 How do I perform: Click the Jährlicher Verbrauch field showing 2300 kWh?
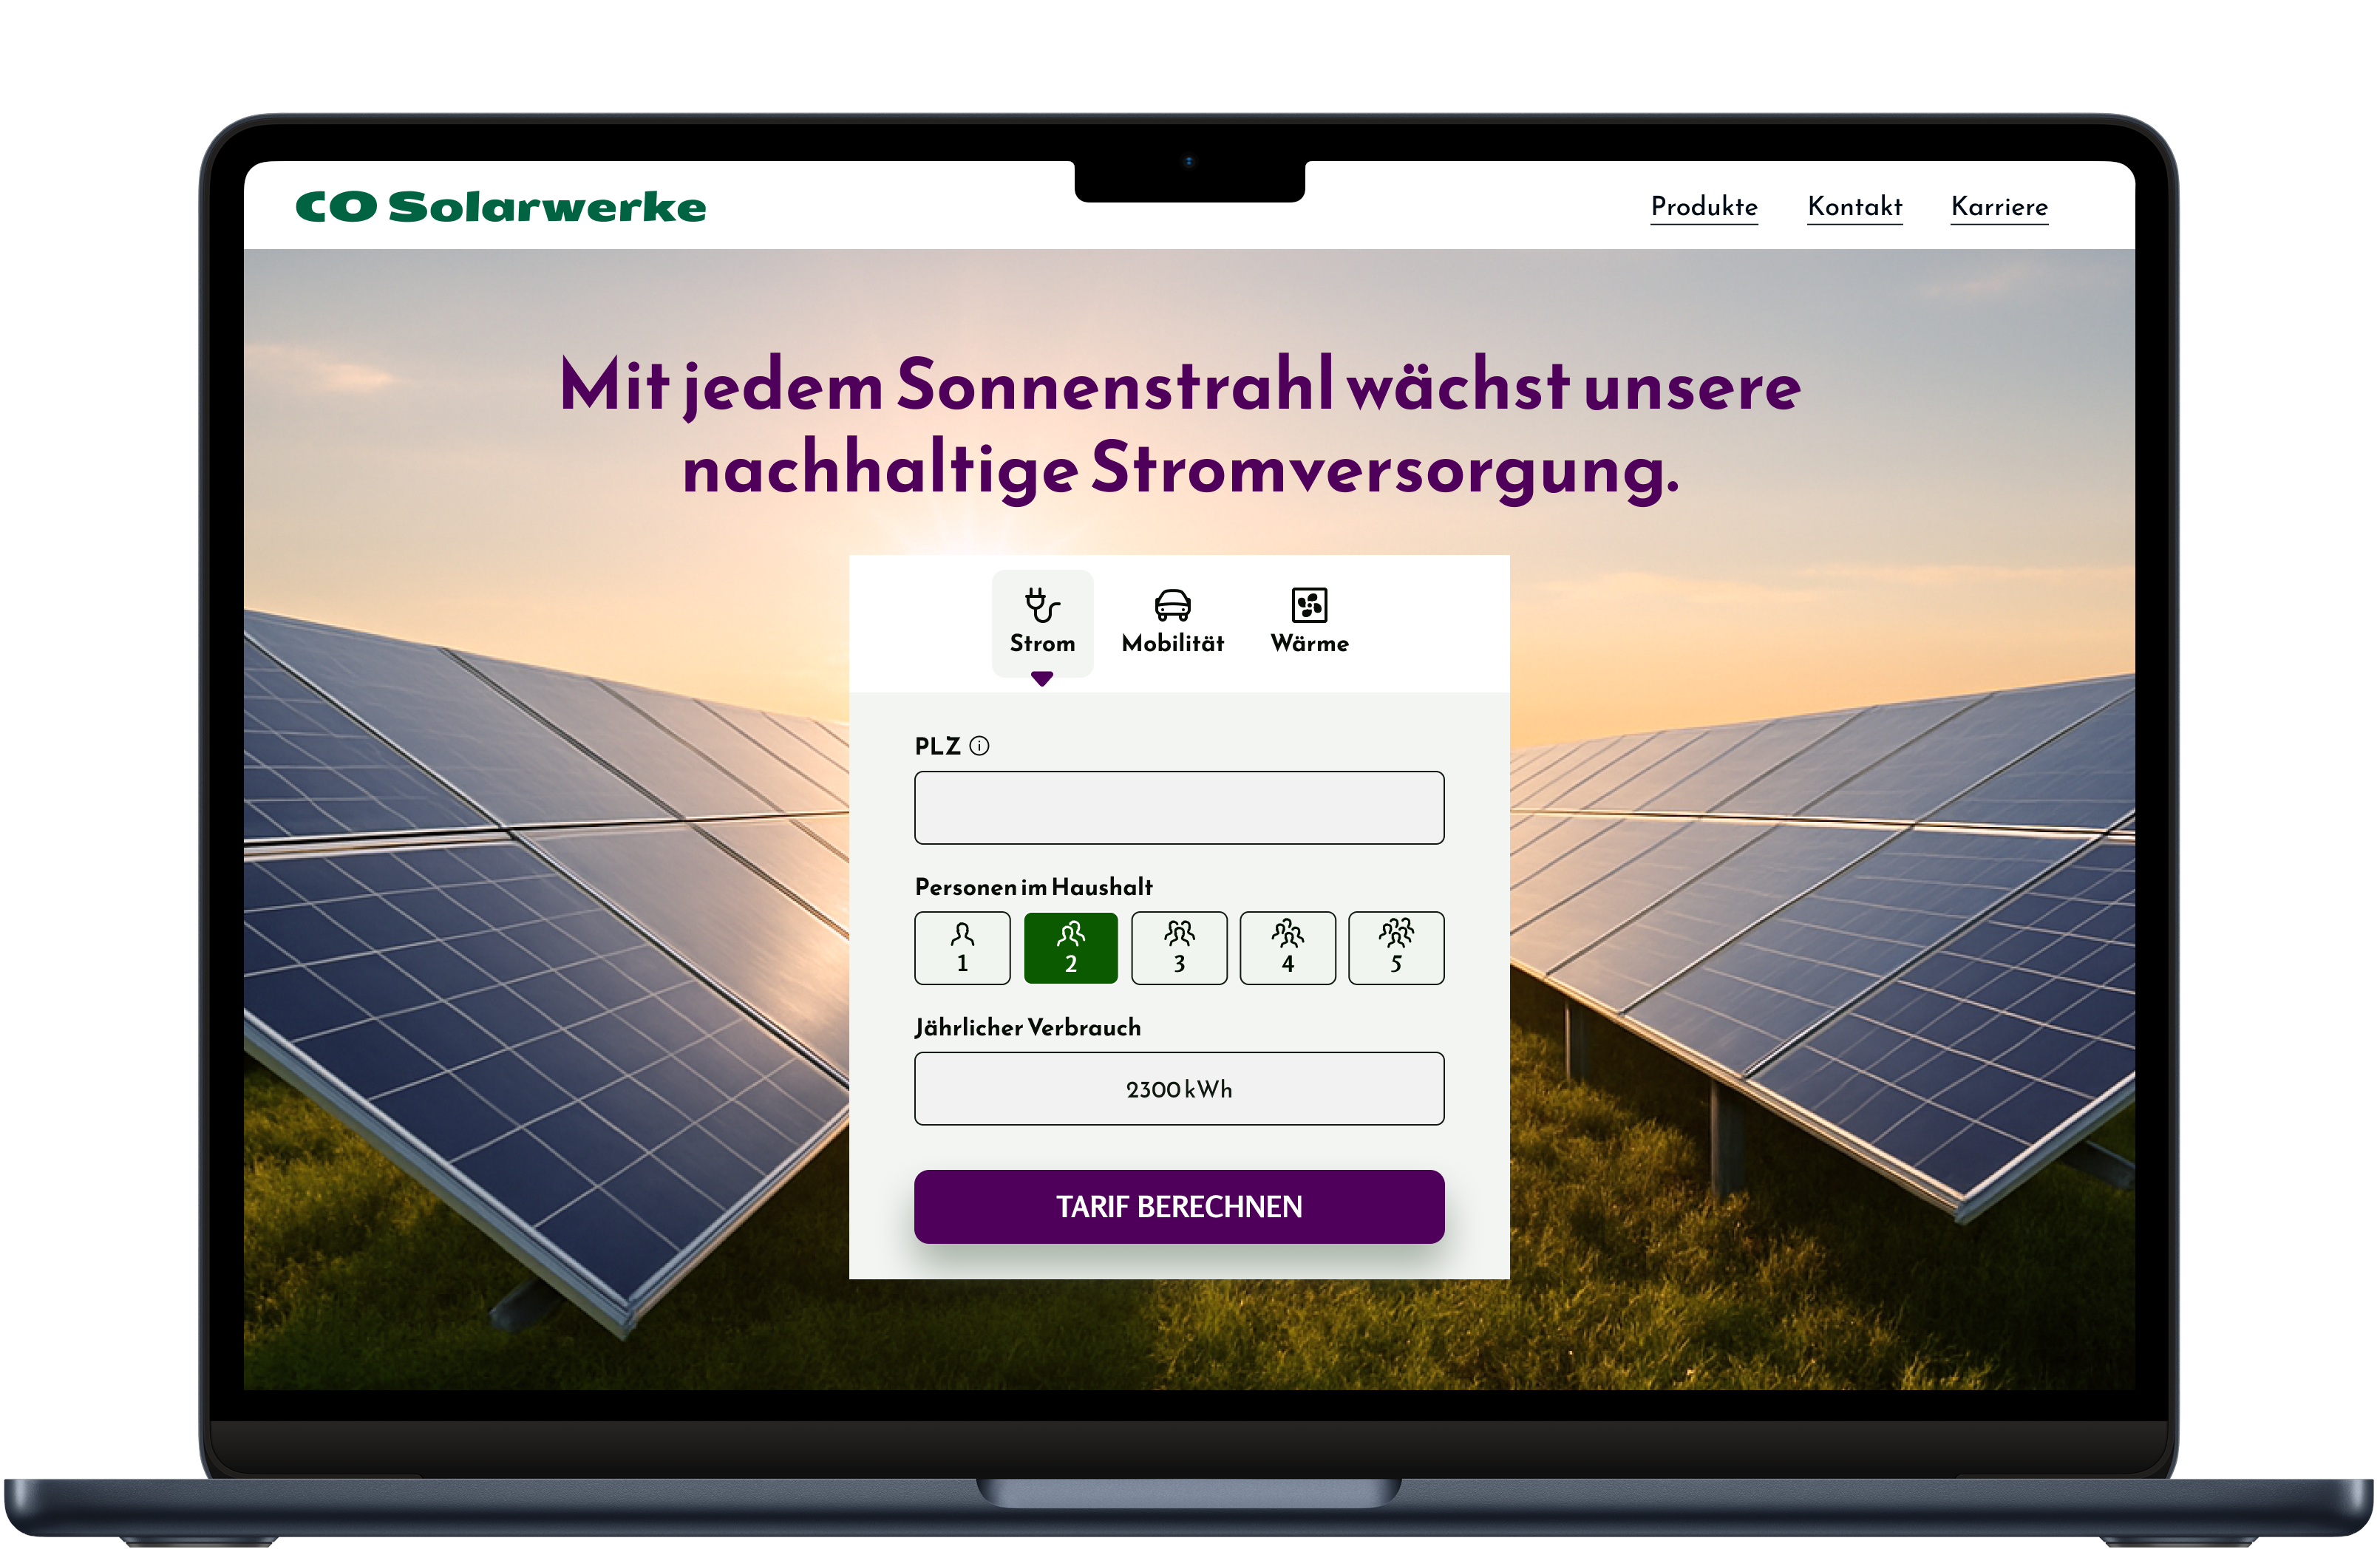click(x=1179, y=1089)
